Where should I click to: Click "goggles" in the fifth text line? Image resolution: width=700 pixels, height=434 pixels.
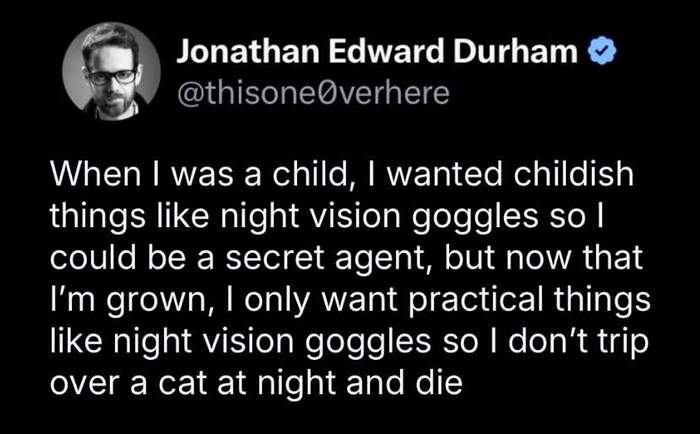click(x=368, y=344)
